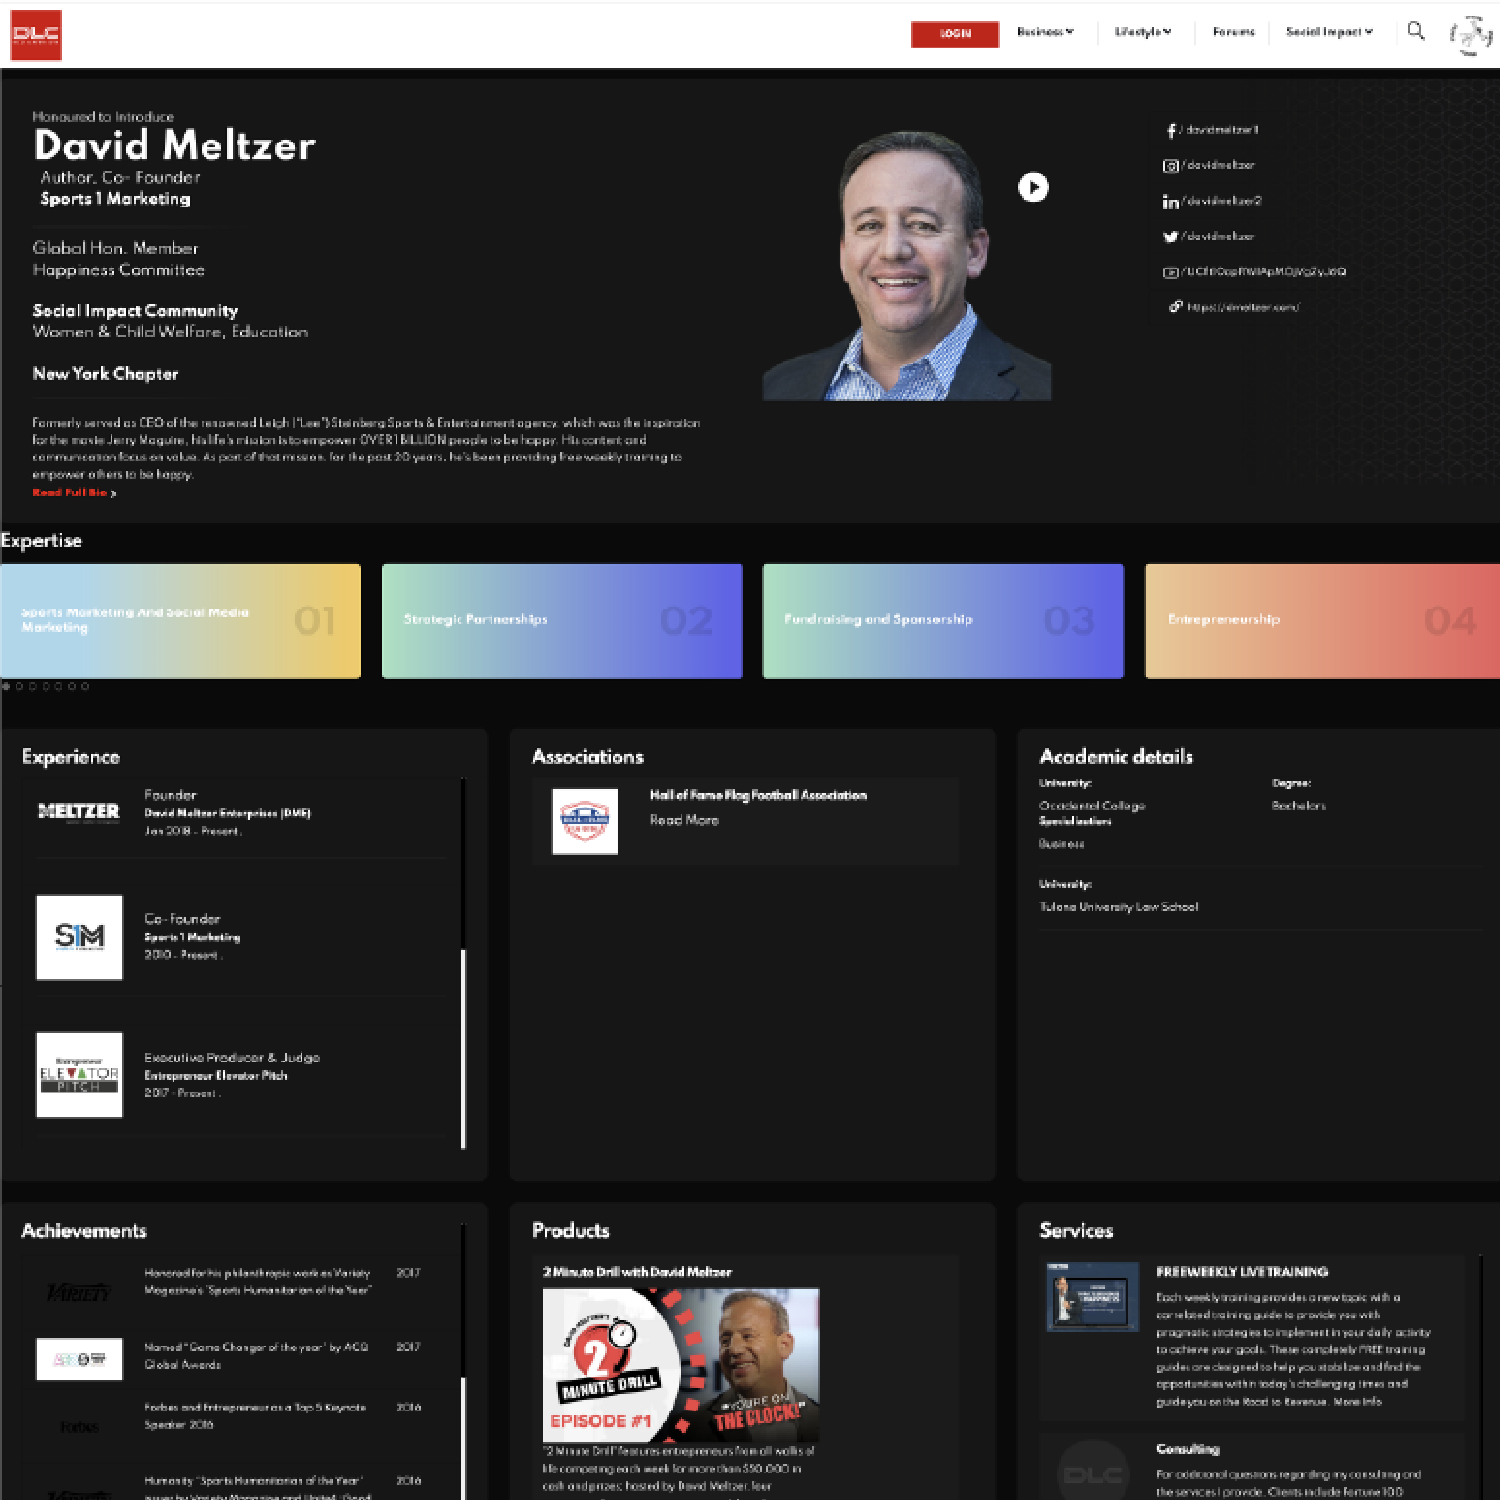
Task: Select sixth expertise carousel dot
Action: [x=71, y=686]
